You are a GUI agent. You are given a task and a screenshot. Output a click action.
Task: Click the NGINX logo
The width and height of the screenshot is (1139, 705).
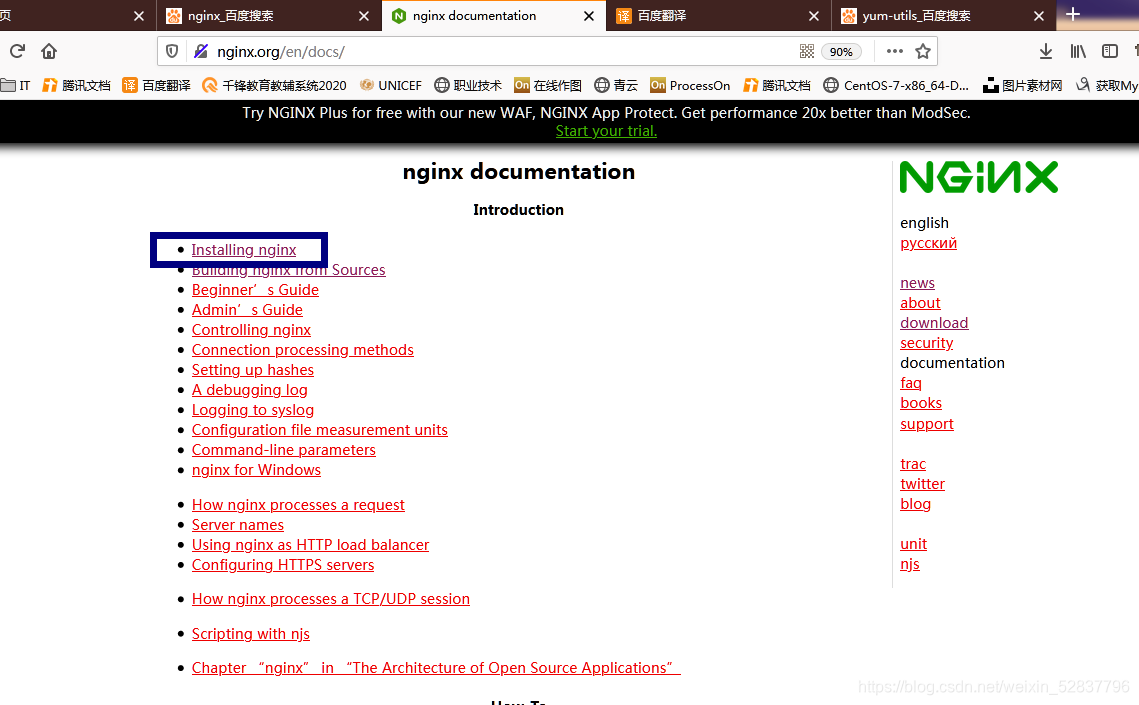pos(978,177)
